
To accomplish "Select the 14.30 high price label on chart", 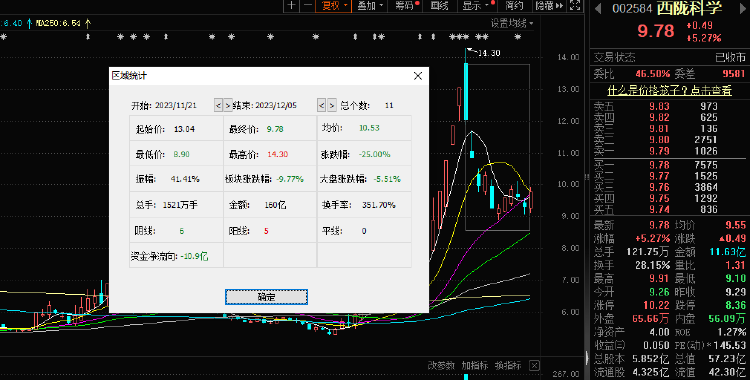I will point(489,53).
